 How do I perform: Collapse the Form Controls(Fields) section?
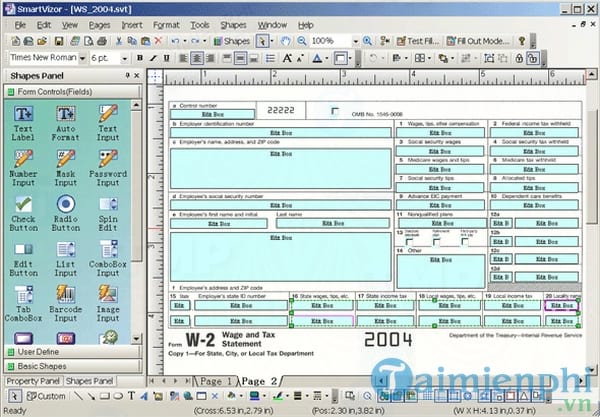(73, 92)
